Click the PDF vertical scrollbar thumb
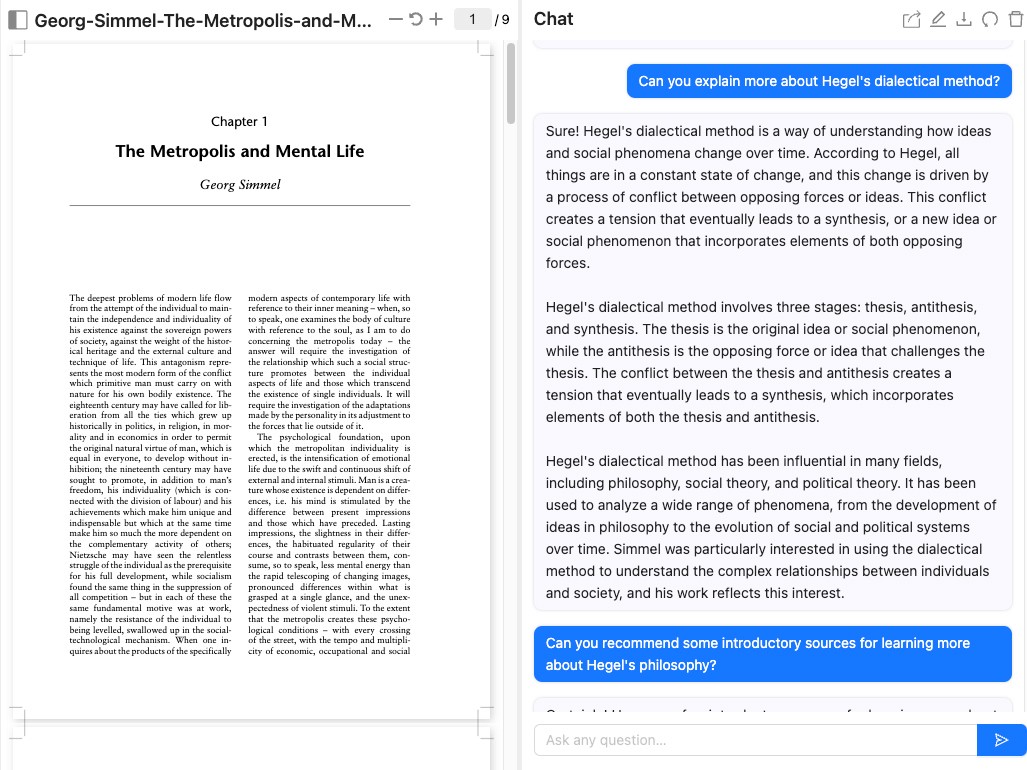1027x770 pixels. [x=511, y=83]
